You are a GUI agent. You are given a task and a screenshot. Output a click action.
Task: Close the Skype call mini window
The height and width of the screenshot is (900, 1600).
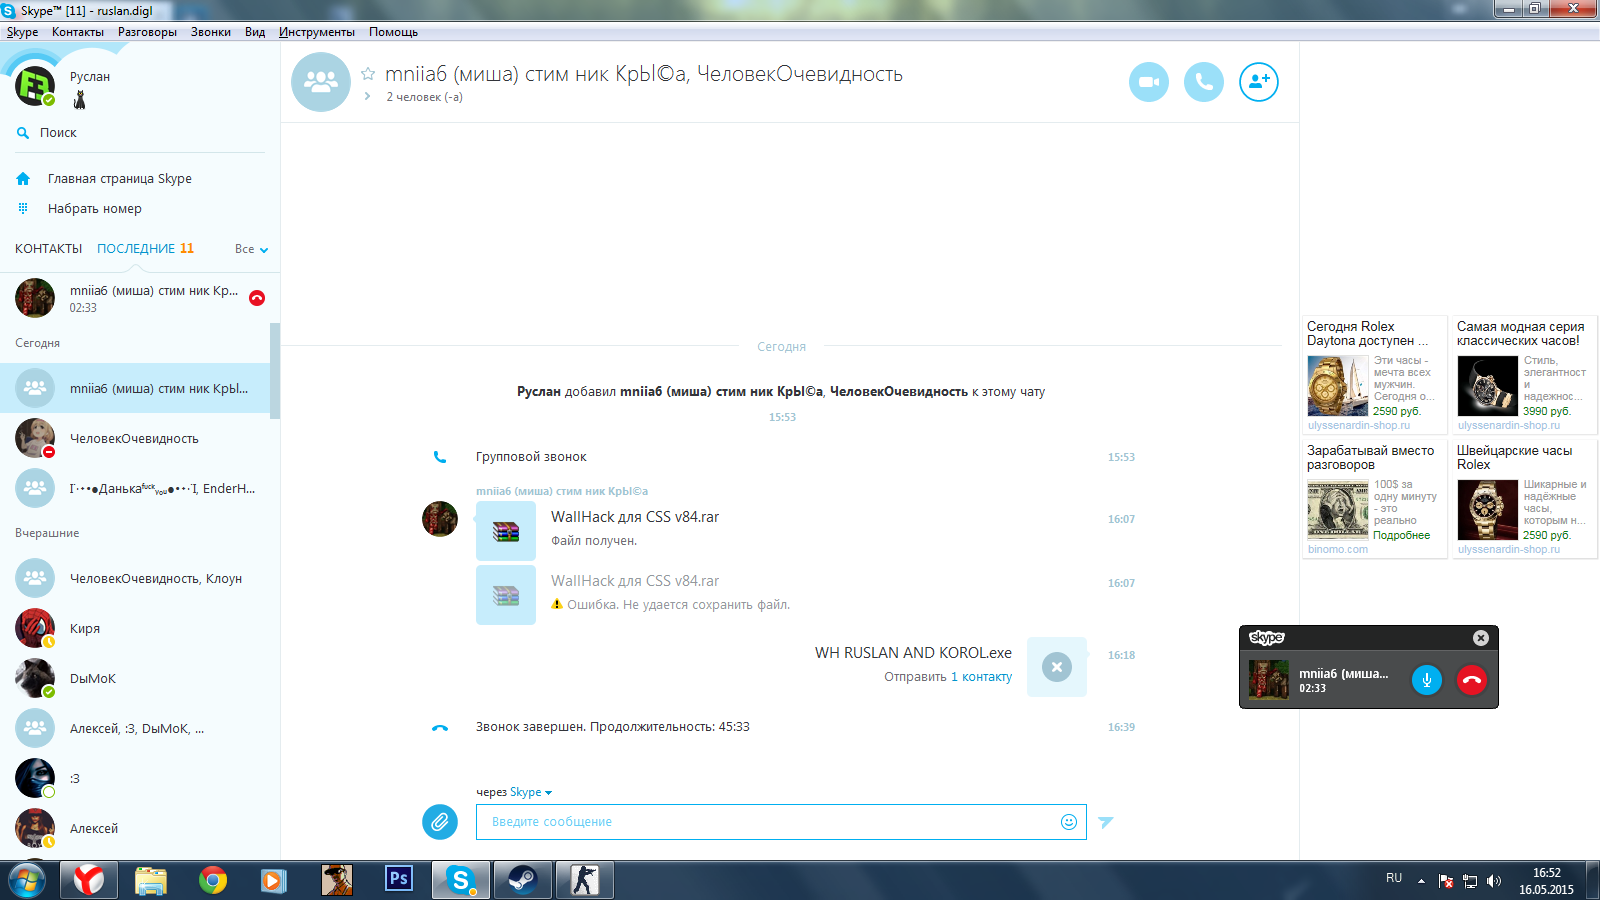click(x=1481, y=638)
